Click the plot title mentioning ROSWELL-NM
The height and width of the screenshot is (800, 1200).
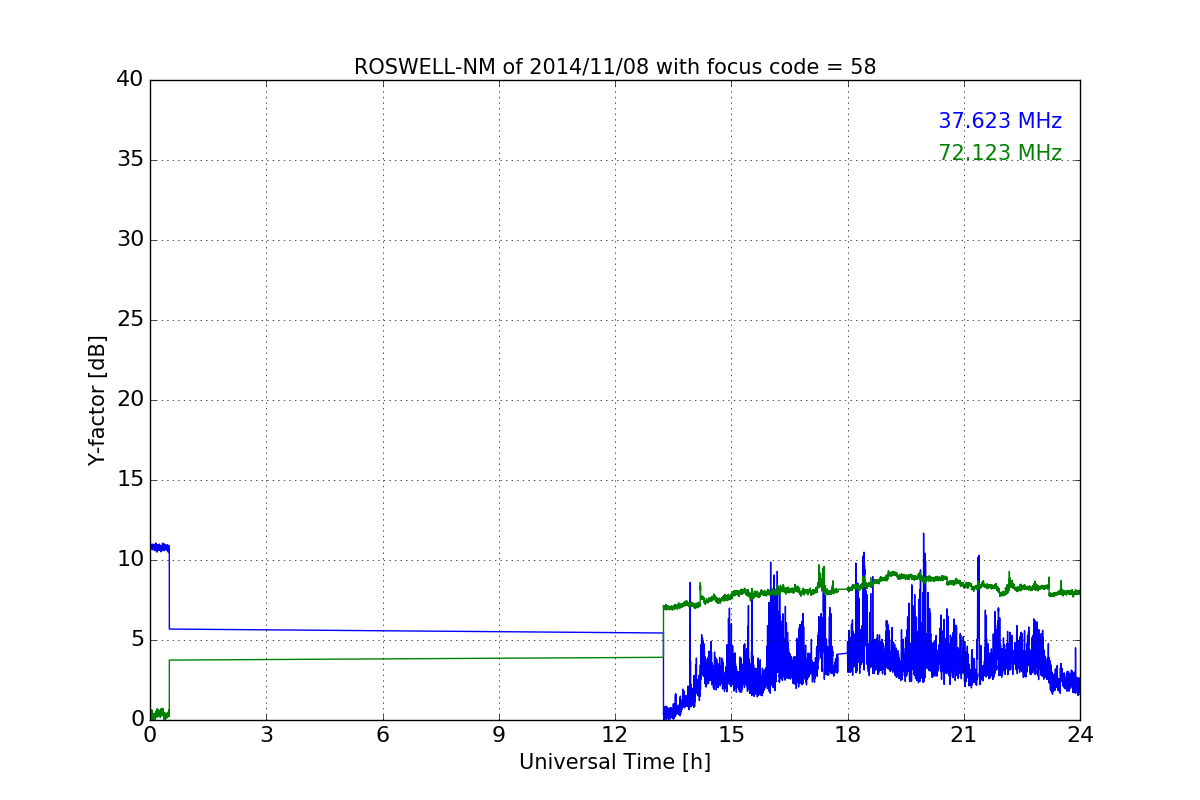615,67
